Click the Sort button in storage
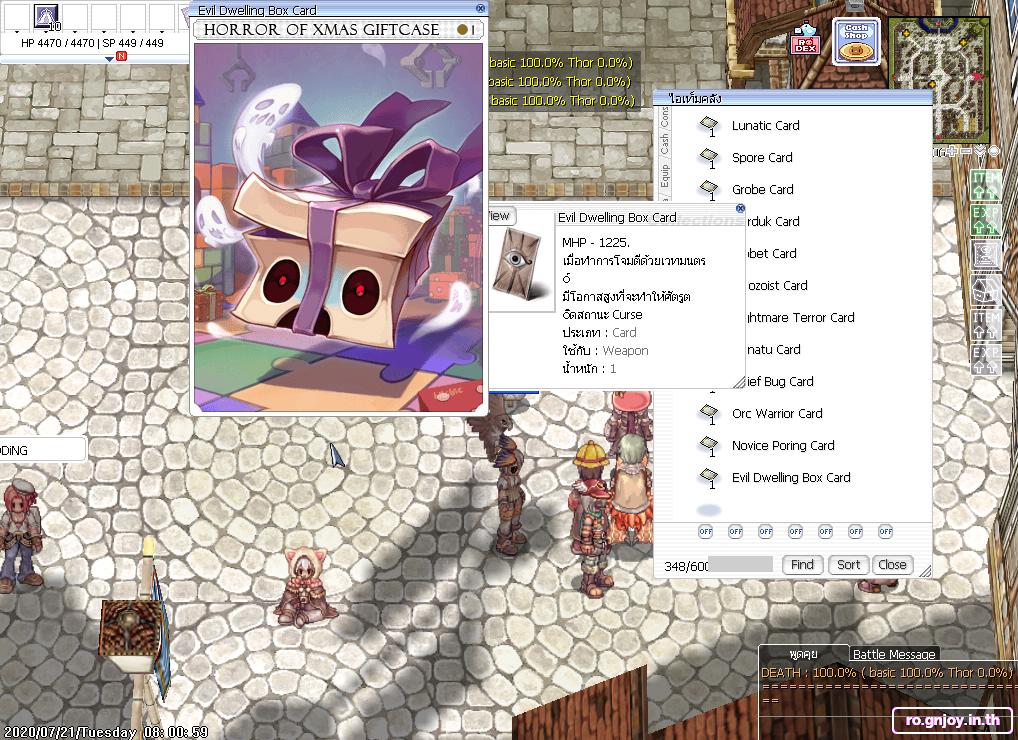 pos(849,565)
